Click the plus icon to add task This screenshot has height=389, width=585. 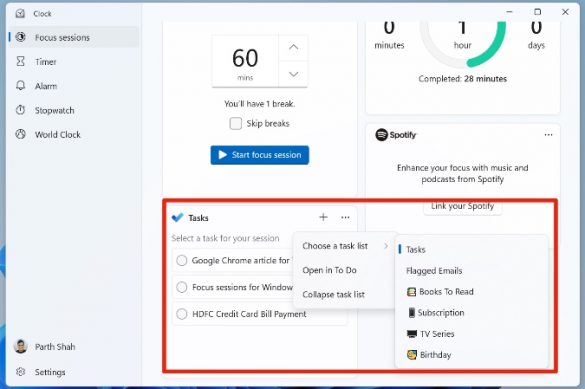[x=323, y=217]
